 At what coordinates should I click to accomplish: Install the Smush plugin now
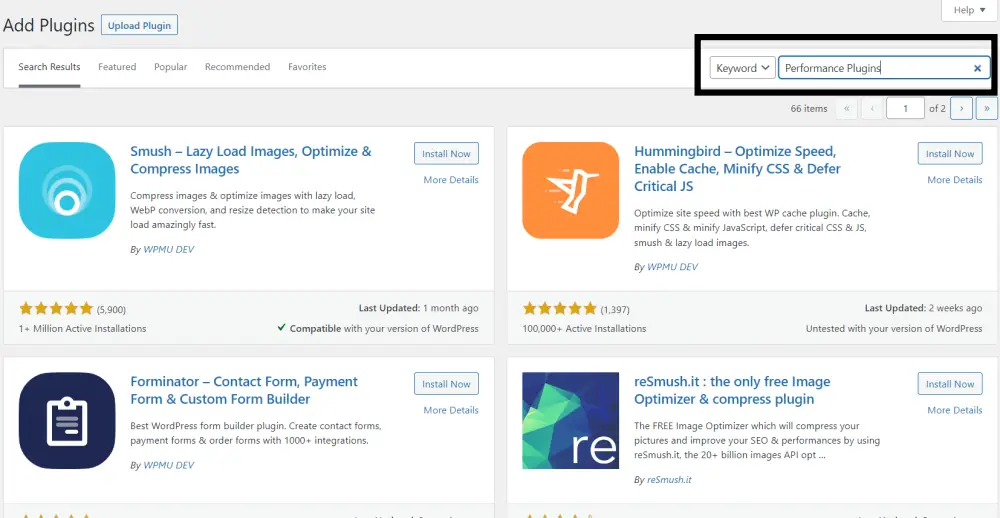tap(446, 154)
